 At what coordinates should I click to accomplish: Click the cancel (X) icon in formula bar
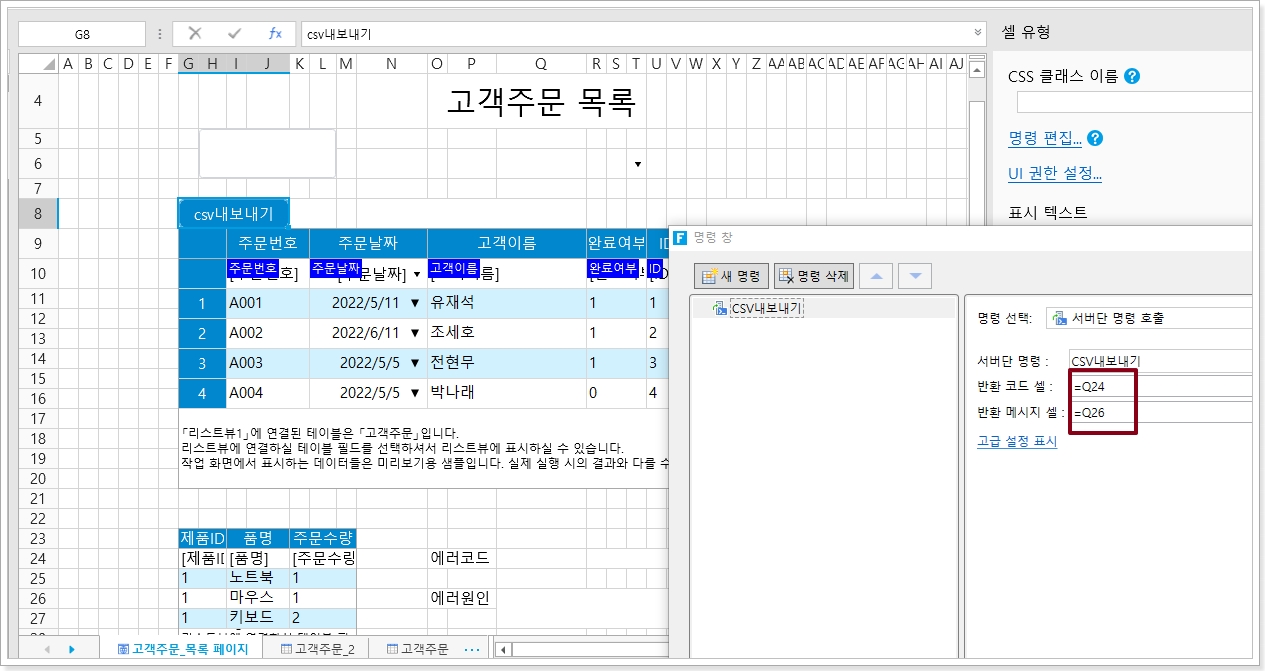pyautogui.click(x=195, y=34)
